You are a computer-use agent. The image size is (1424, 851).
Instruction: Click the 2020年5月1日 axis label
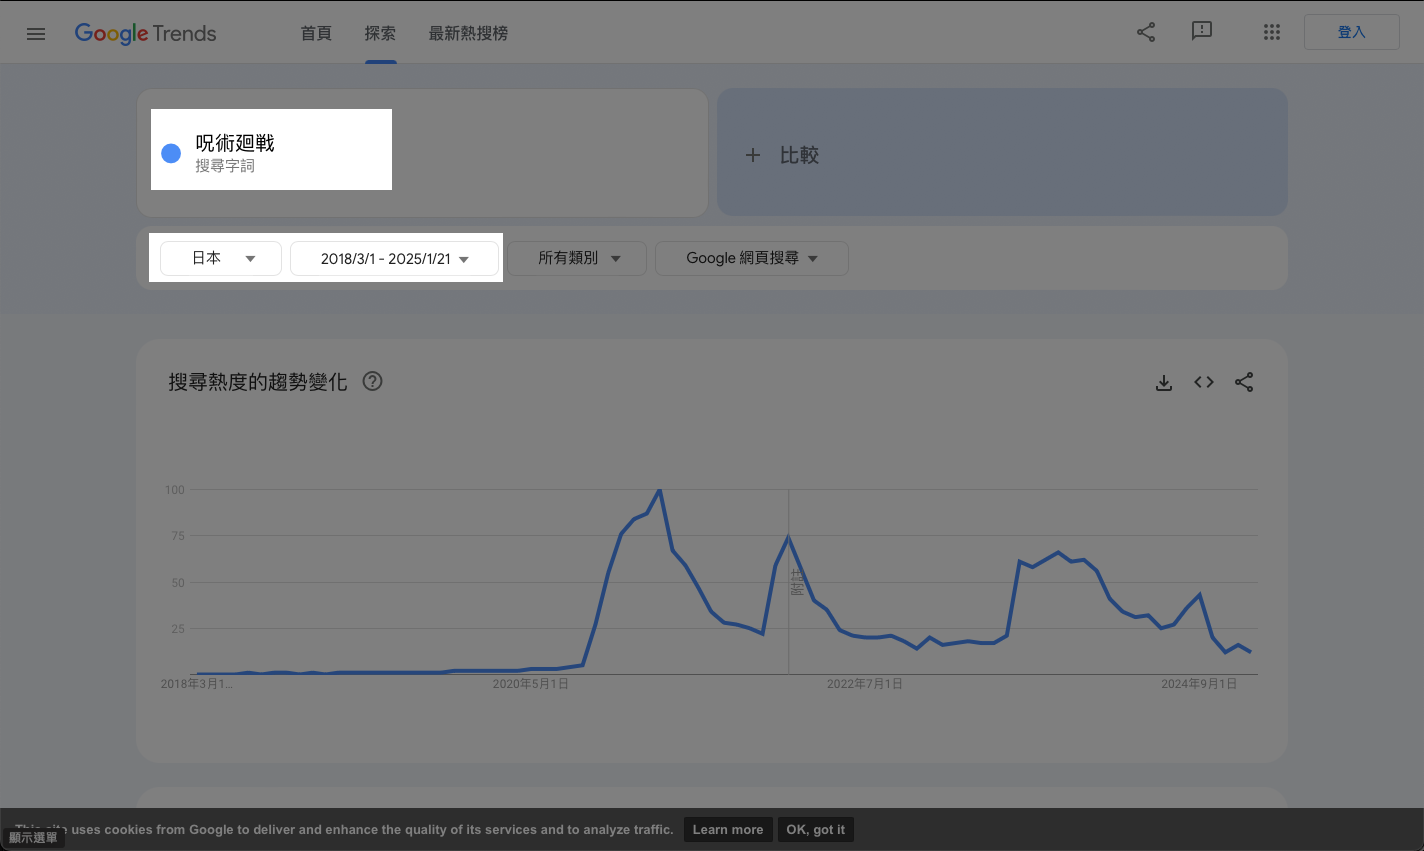(530, 684)
